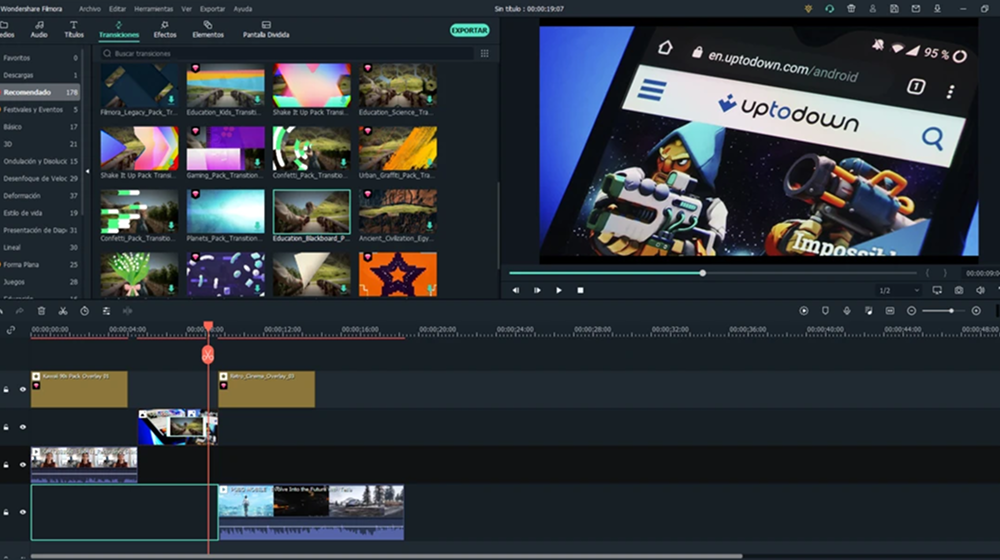This screenshot has height=560, width=1000.
Task: Open the Editar menu
Action: tap(117, 9)
